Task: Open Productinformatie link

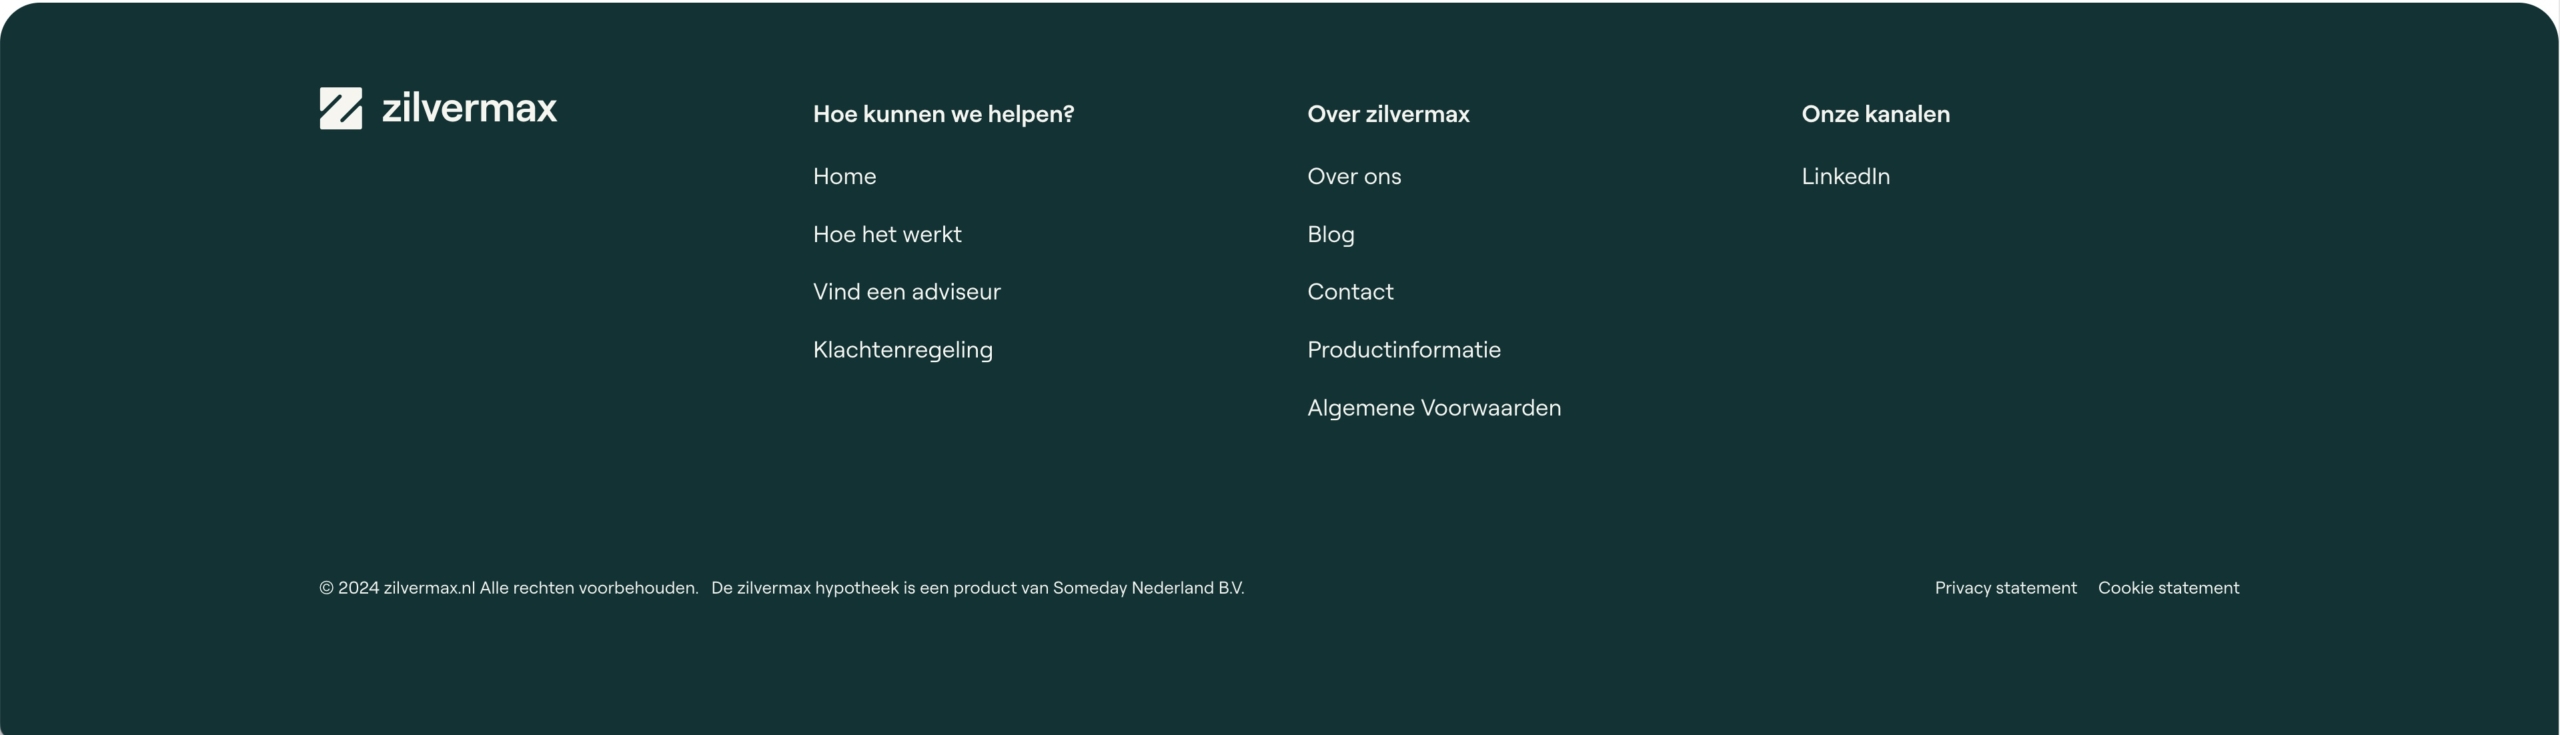Action: coord(1403,349)
